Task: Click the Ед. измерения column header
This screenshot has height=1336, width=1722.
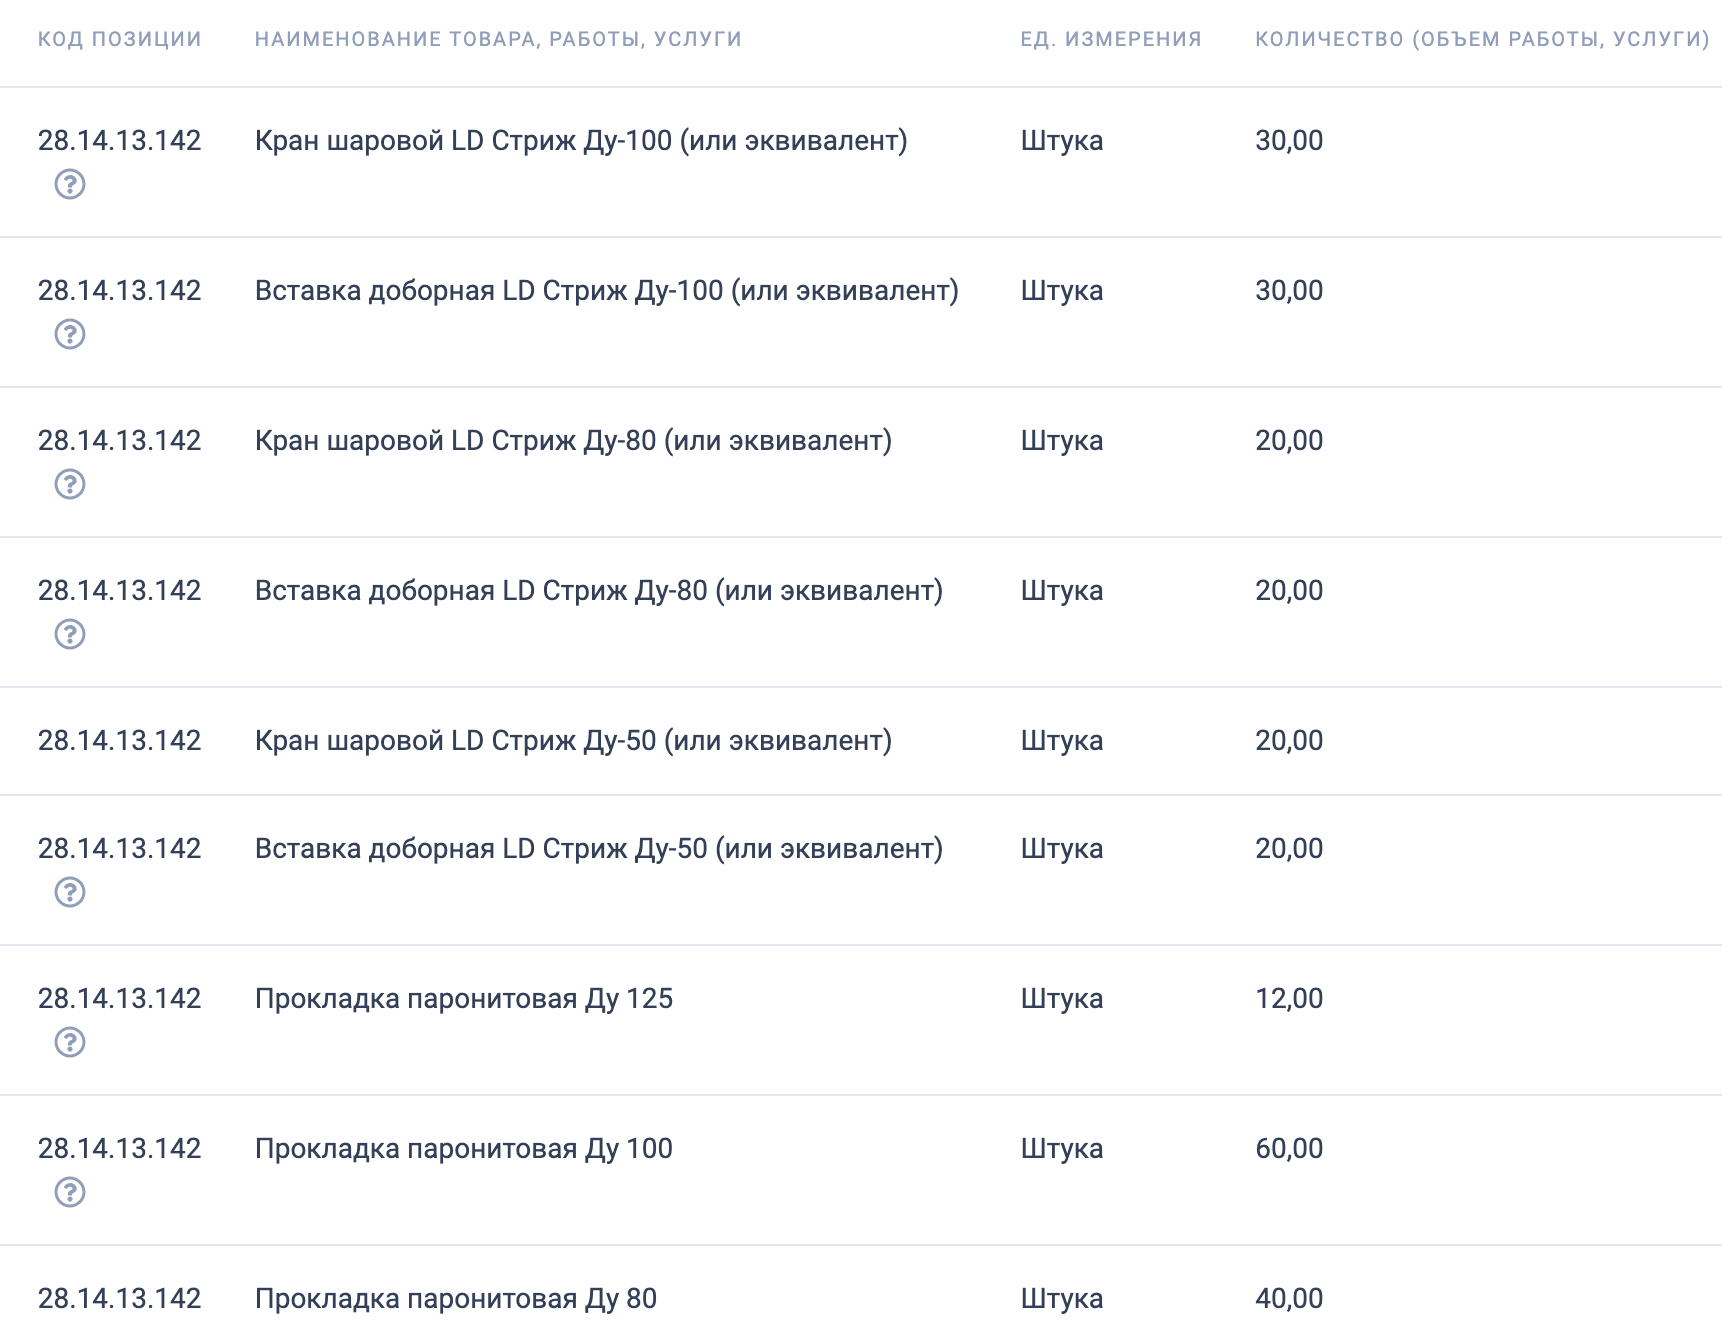Action: (x=1111, y=39)
